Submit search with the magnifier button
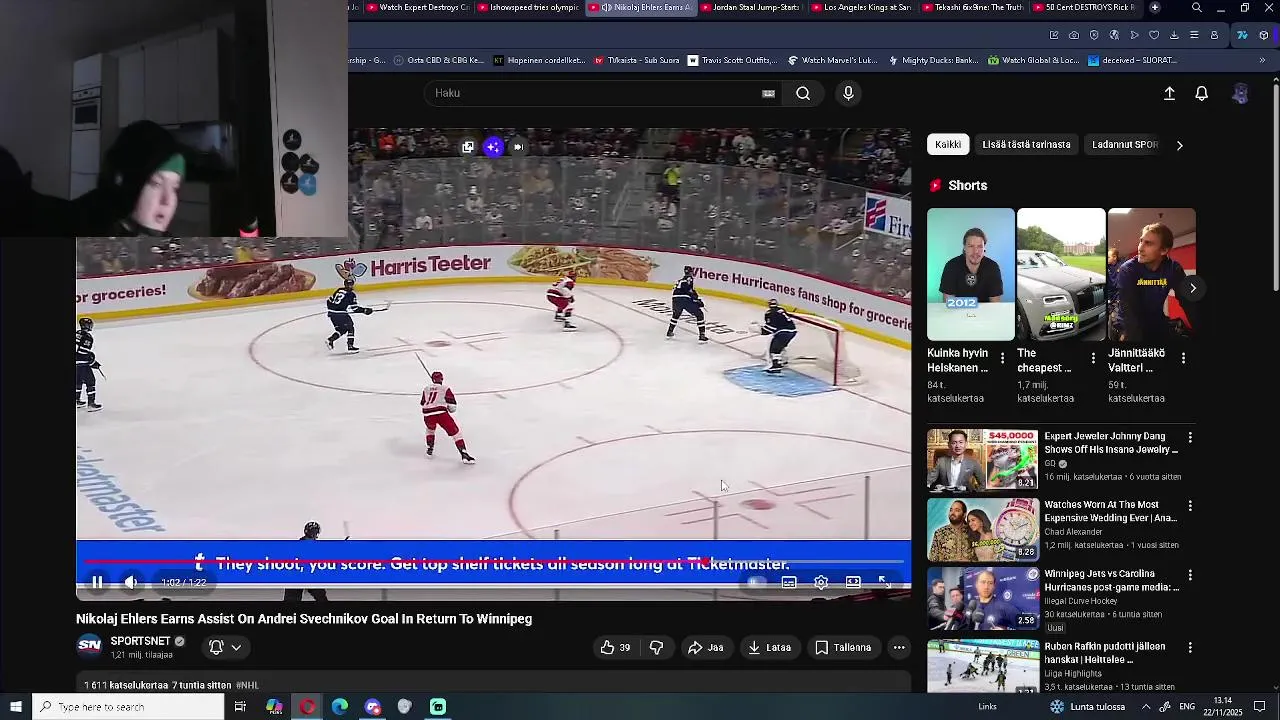This screenshot has width=1280, height=720. (803, 93)
